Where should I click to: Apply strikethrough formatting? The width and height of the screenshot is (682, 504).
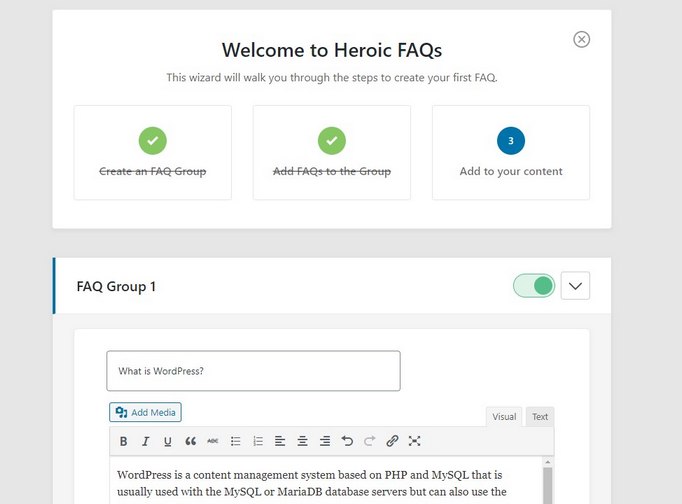[213, 441]
